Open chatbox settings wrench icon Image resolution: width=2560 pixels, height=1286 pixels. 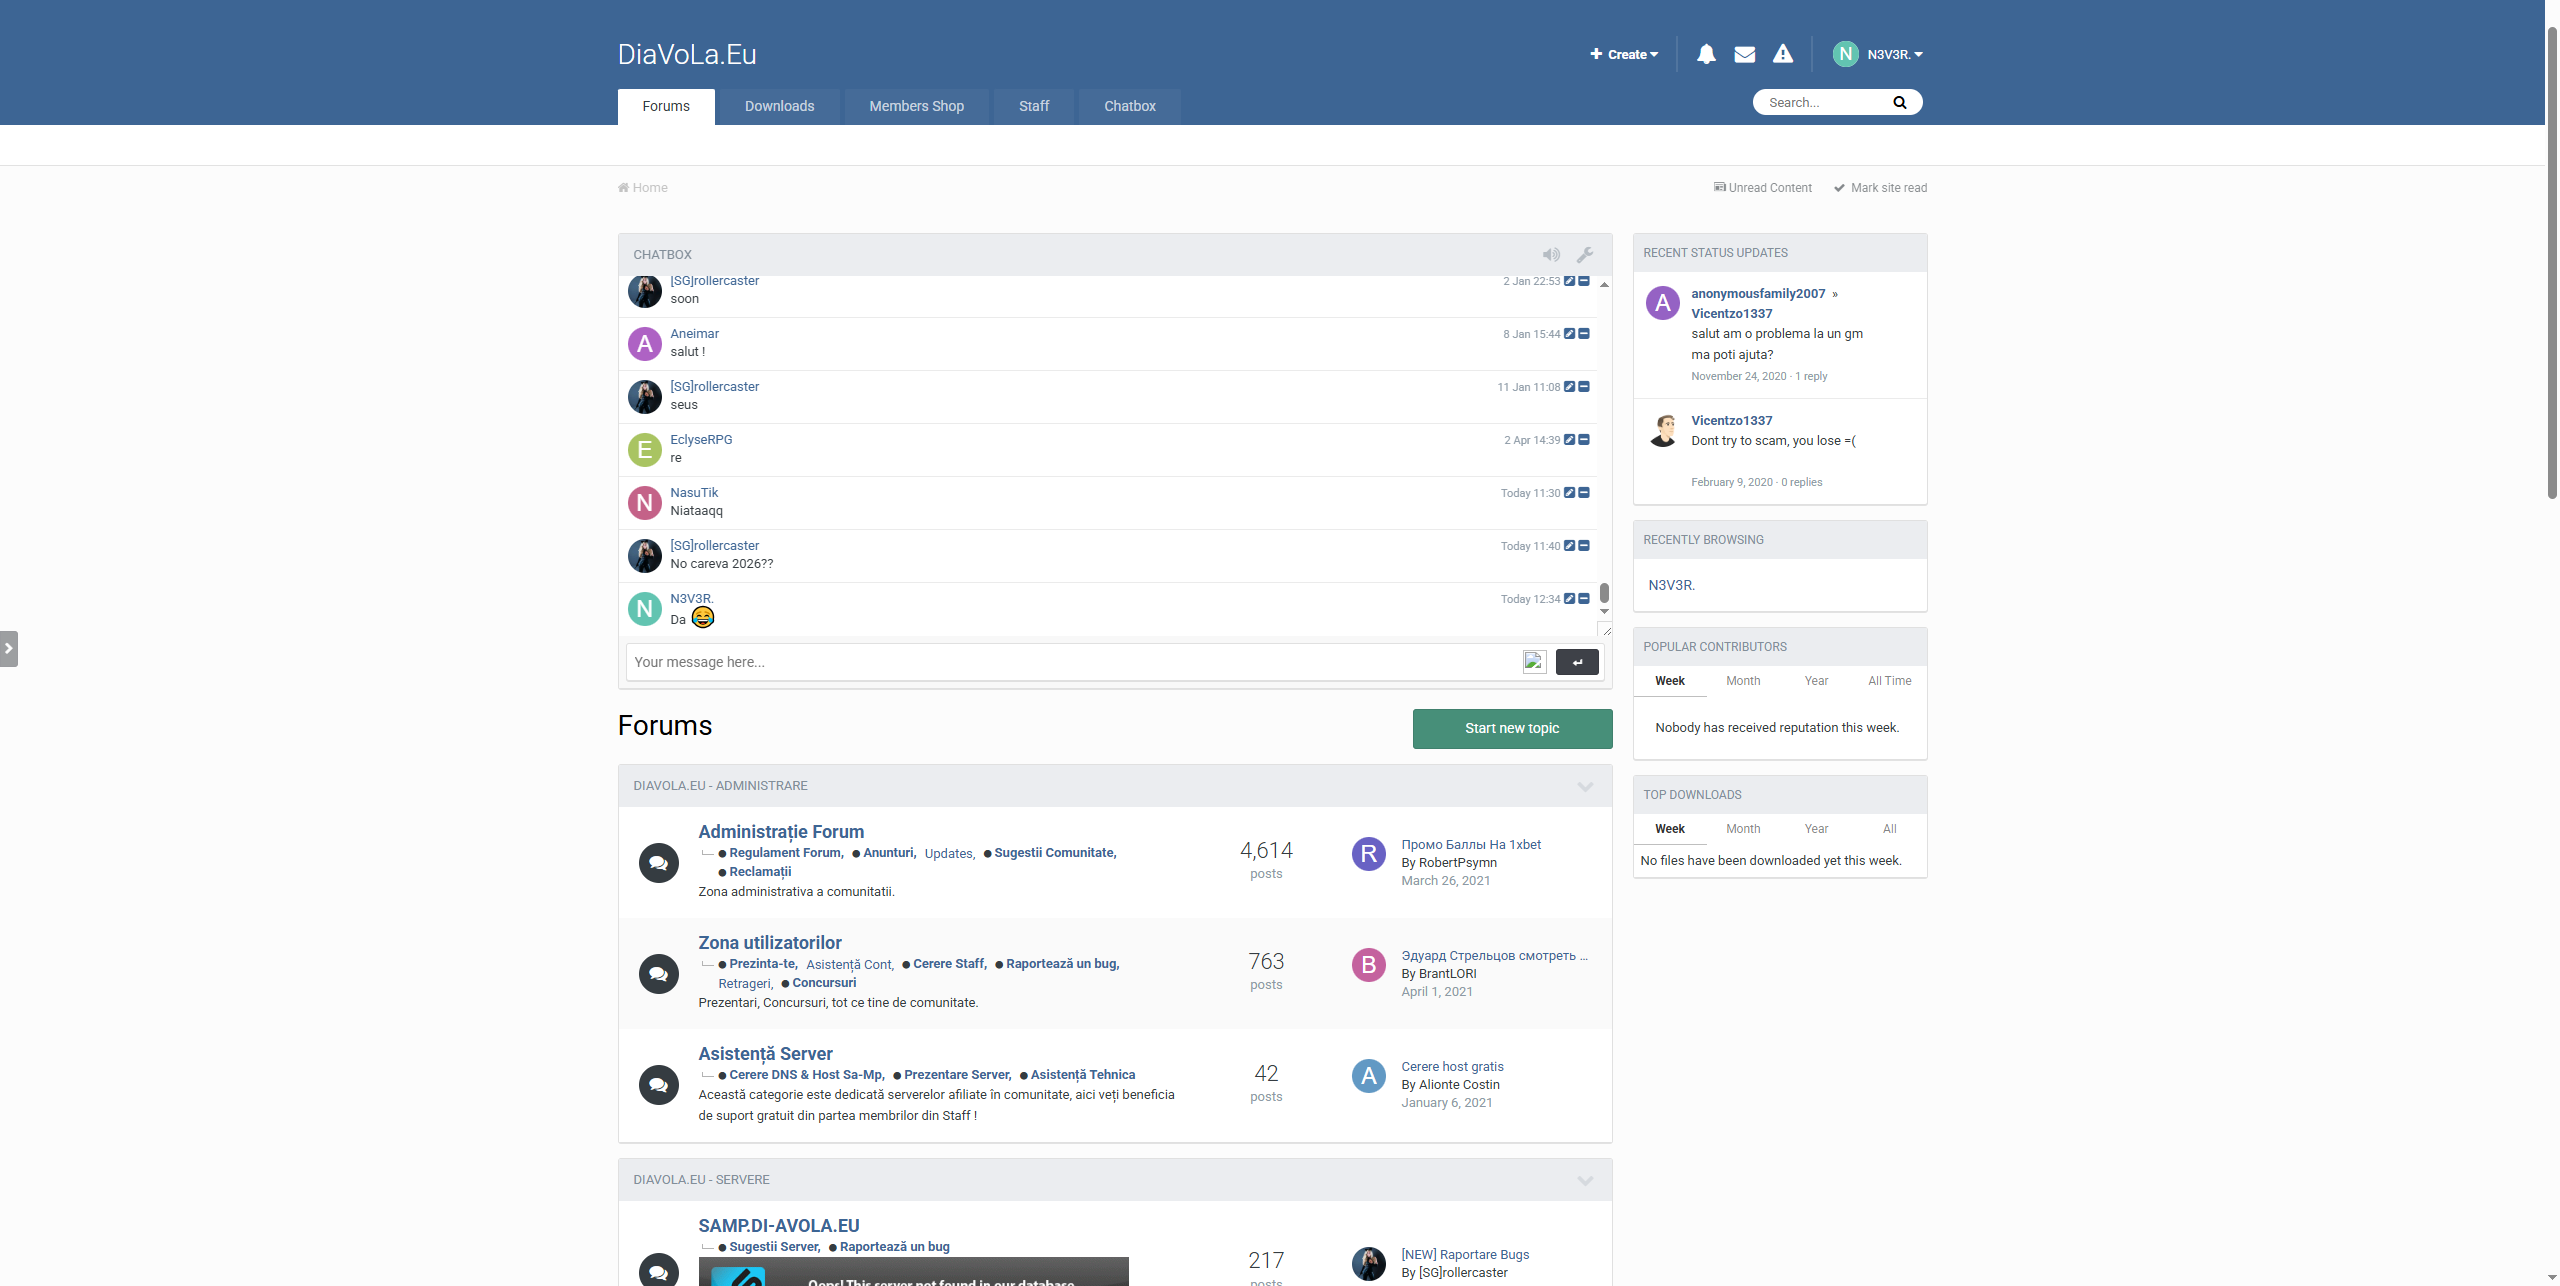click(1585, 255)
